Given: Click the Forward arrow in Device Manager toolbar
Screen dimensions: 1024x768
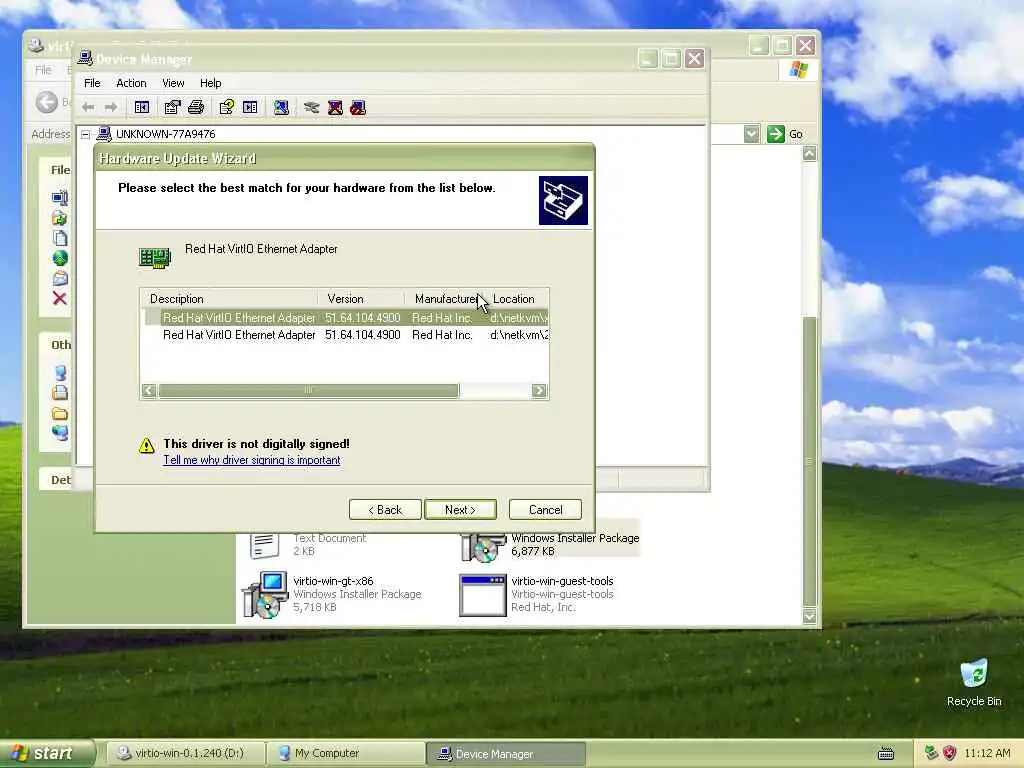Looking at the screenshot, I should coord(111,107).
